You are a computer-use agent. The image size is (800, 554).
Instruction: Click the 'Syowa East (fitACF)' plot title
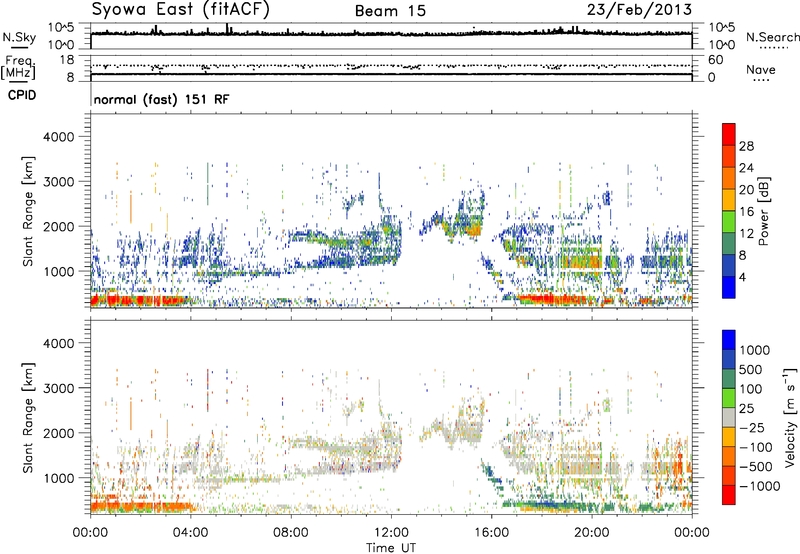[181, 10]
